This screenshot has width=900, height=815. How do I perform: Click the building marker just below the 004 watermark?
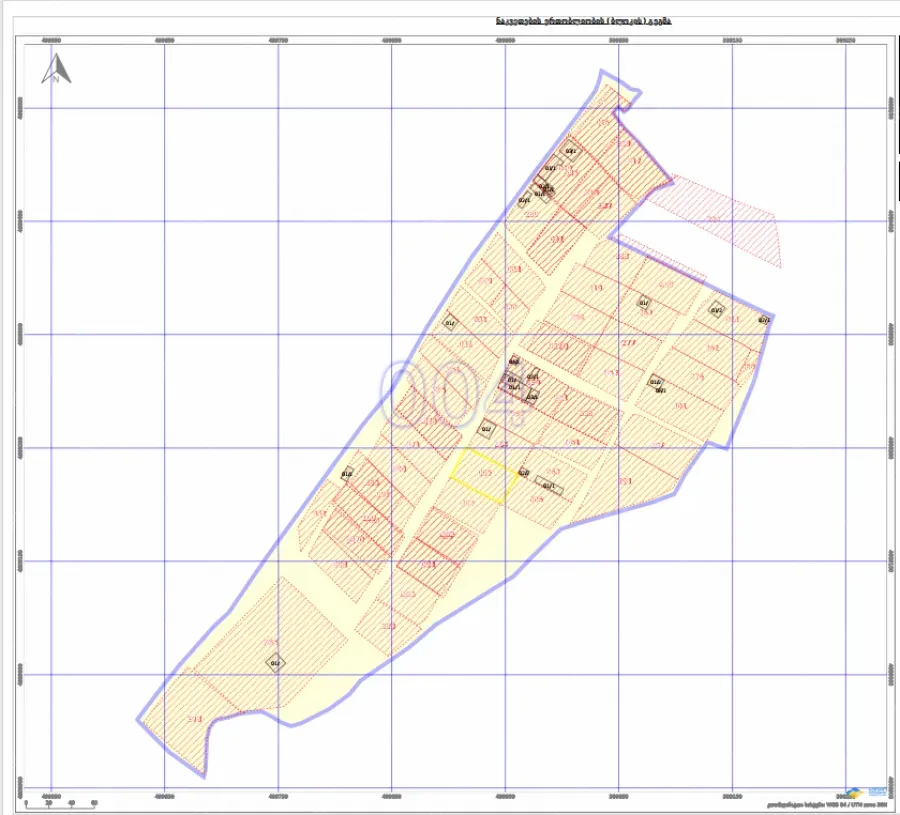[x=486, y=430]
